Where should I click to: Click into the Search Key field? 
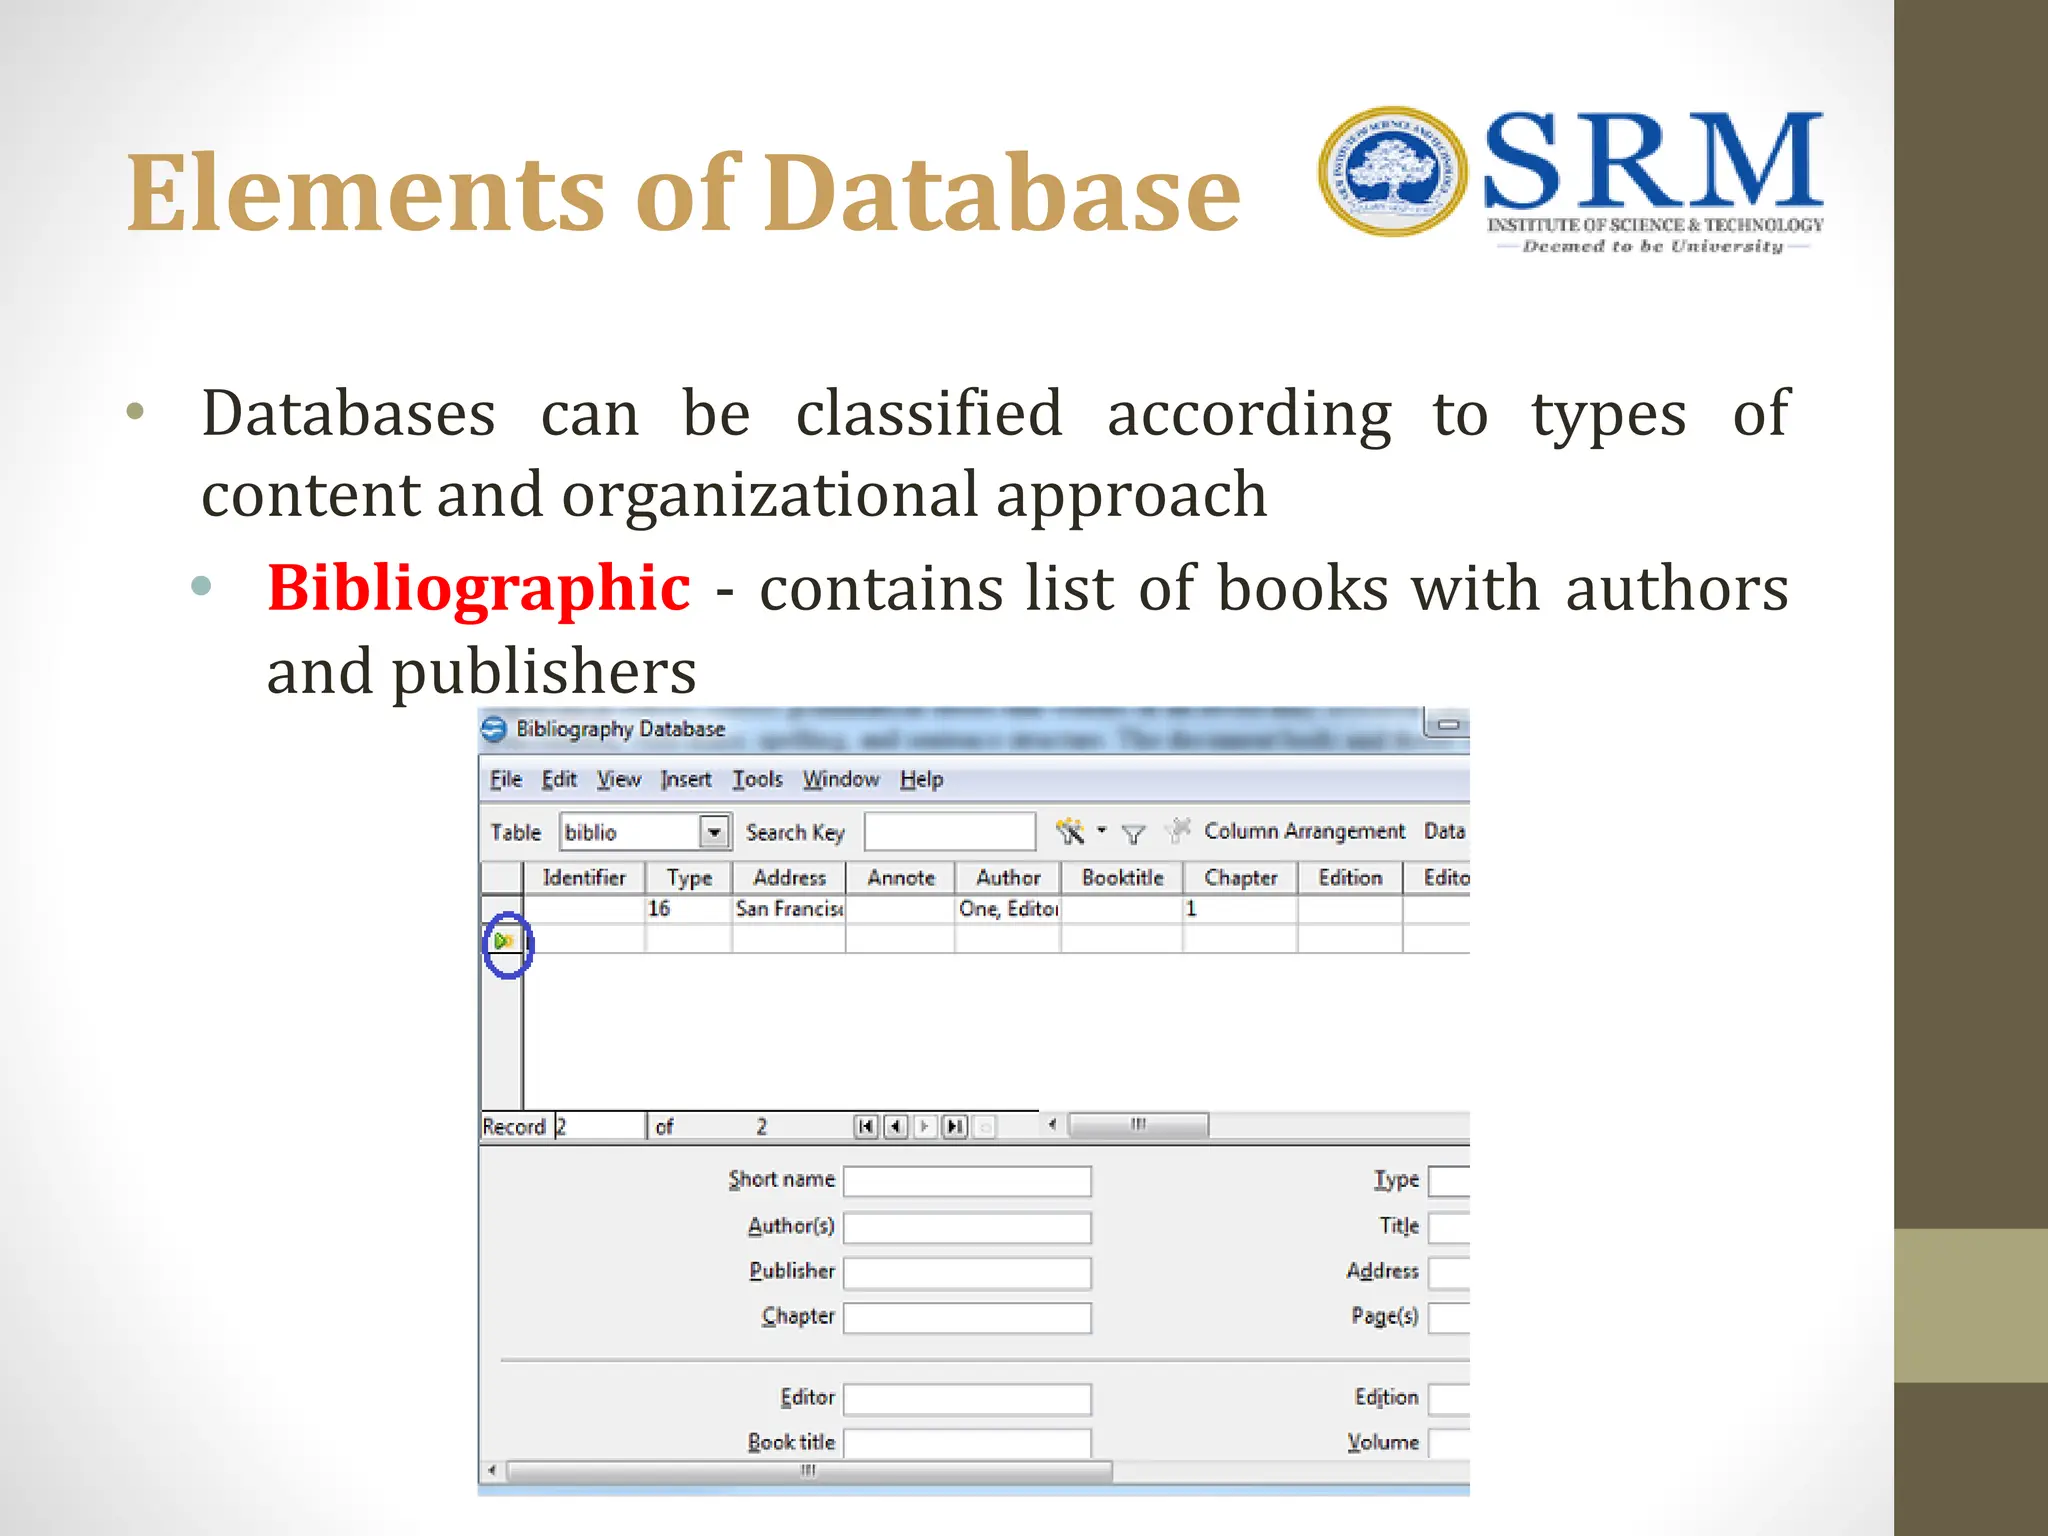(x=949, y=832)
